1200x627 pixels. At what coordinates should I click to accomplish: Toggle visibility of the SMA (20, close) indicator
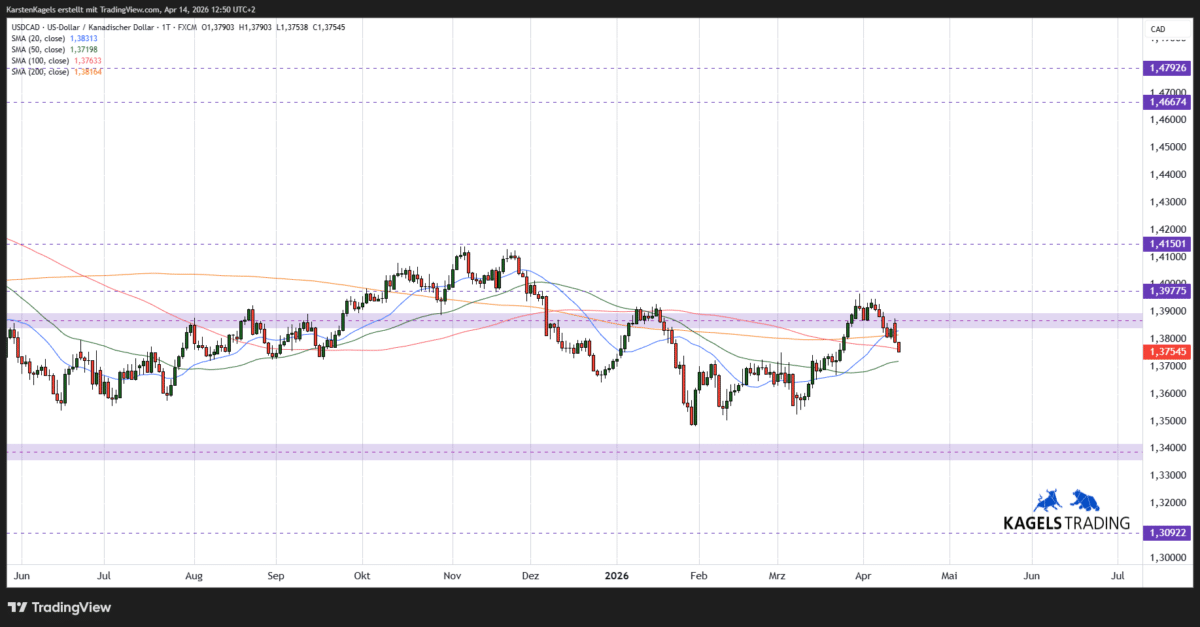coord(38,38)
